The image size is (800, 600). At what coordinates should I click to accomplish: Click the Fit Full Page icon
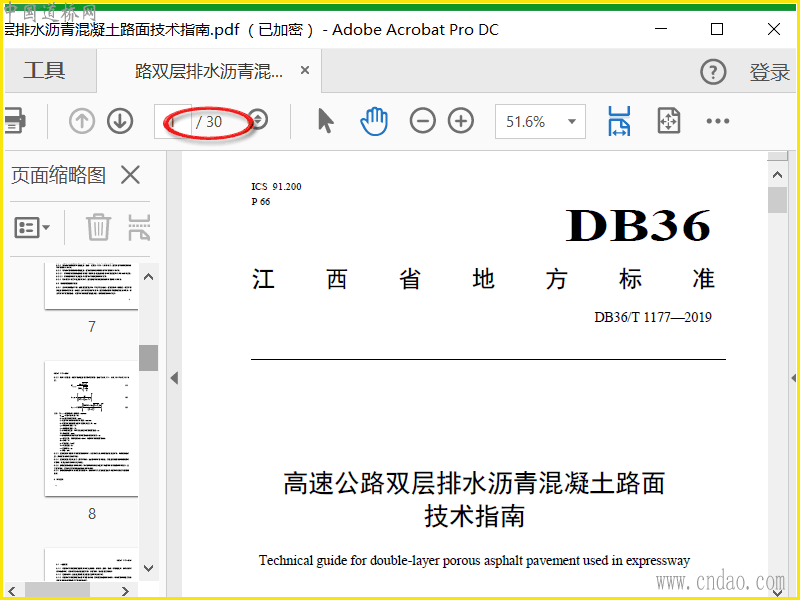669,121
